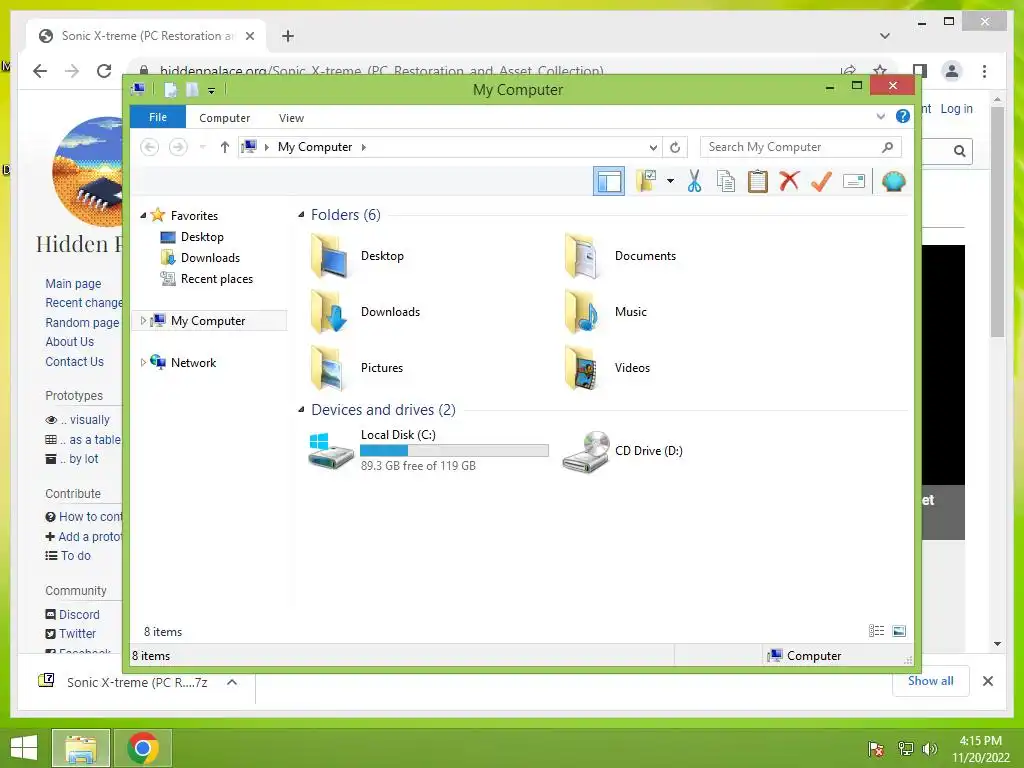The width and height of the screenshot is (1024, 768).
Task: Switch to Details view icon
Action: [x=876, y=631]
